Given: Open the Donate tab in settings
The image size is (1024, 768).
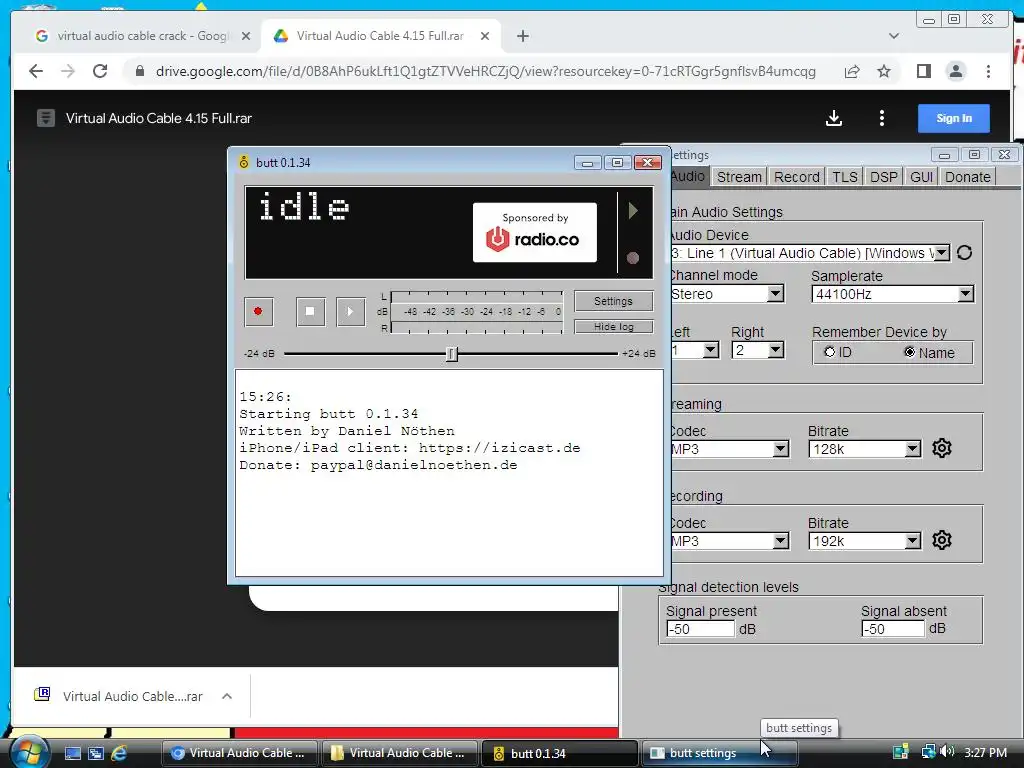Looking at the screenshot, I should (967, 177).
